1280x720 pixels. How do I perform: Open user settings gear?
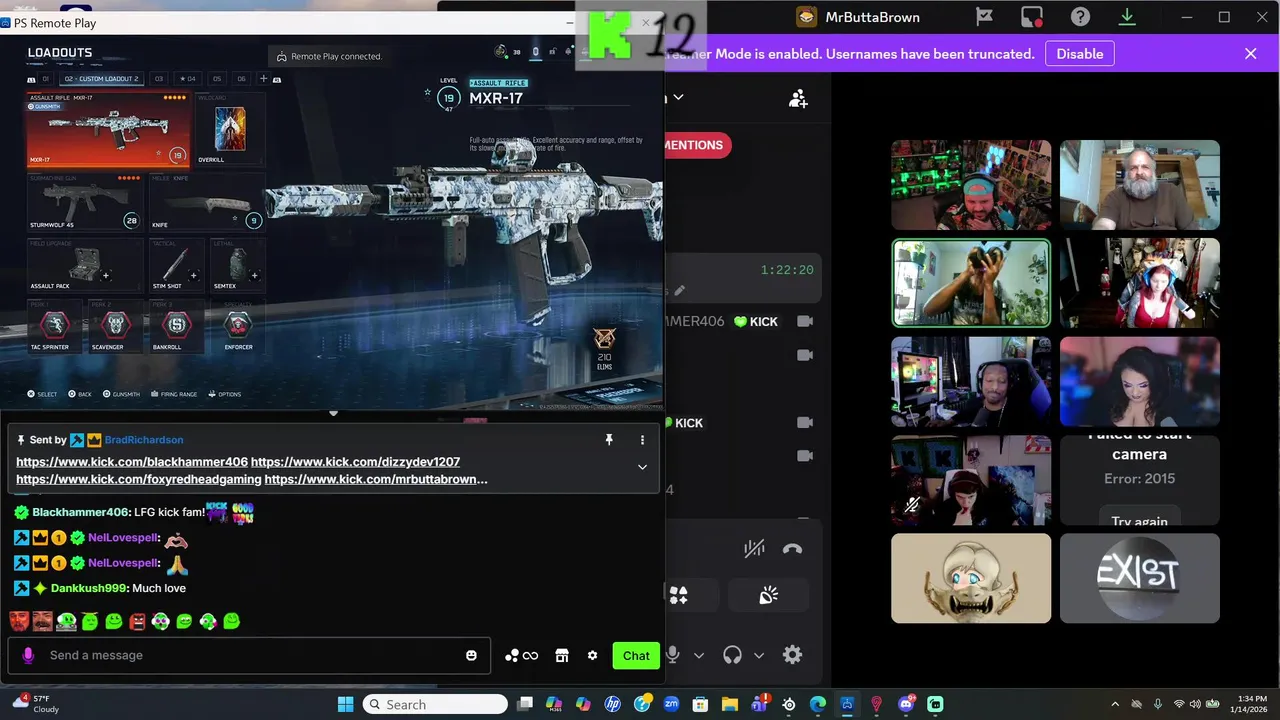coord(793,655)
